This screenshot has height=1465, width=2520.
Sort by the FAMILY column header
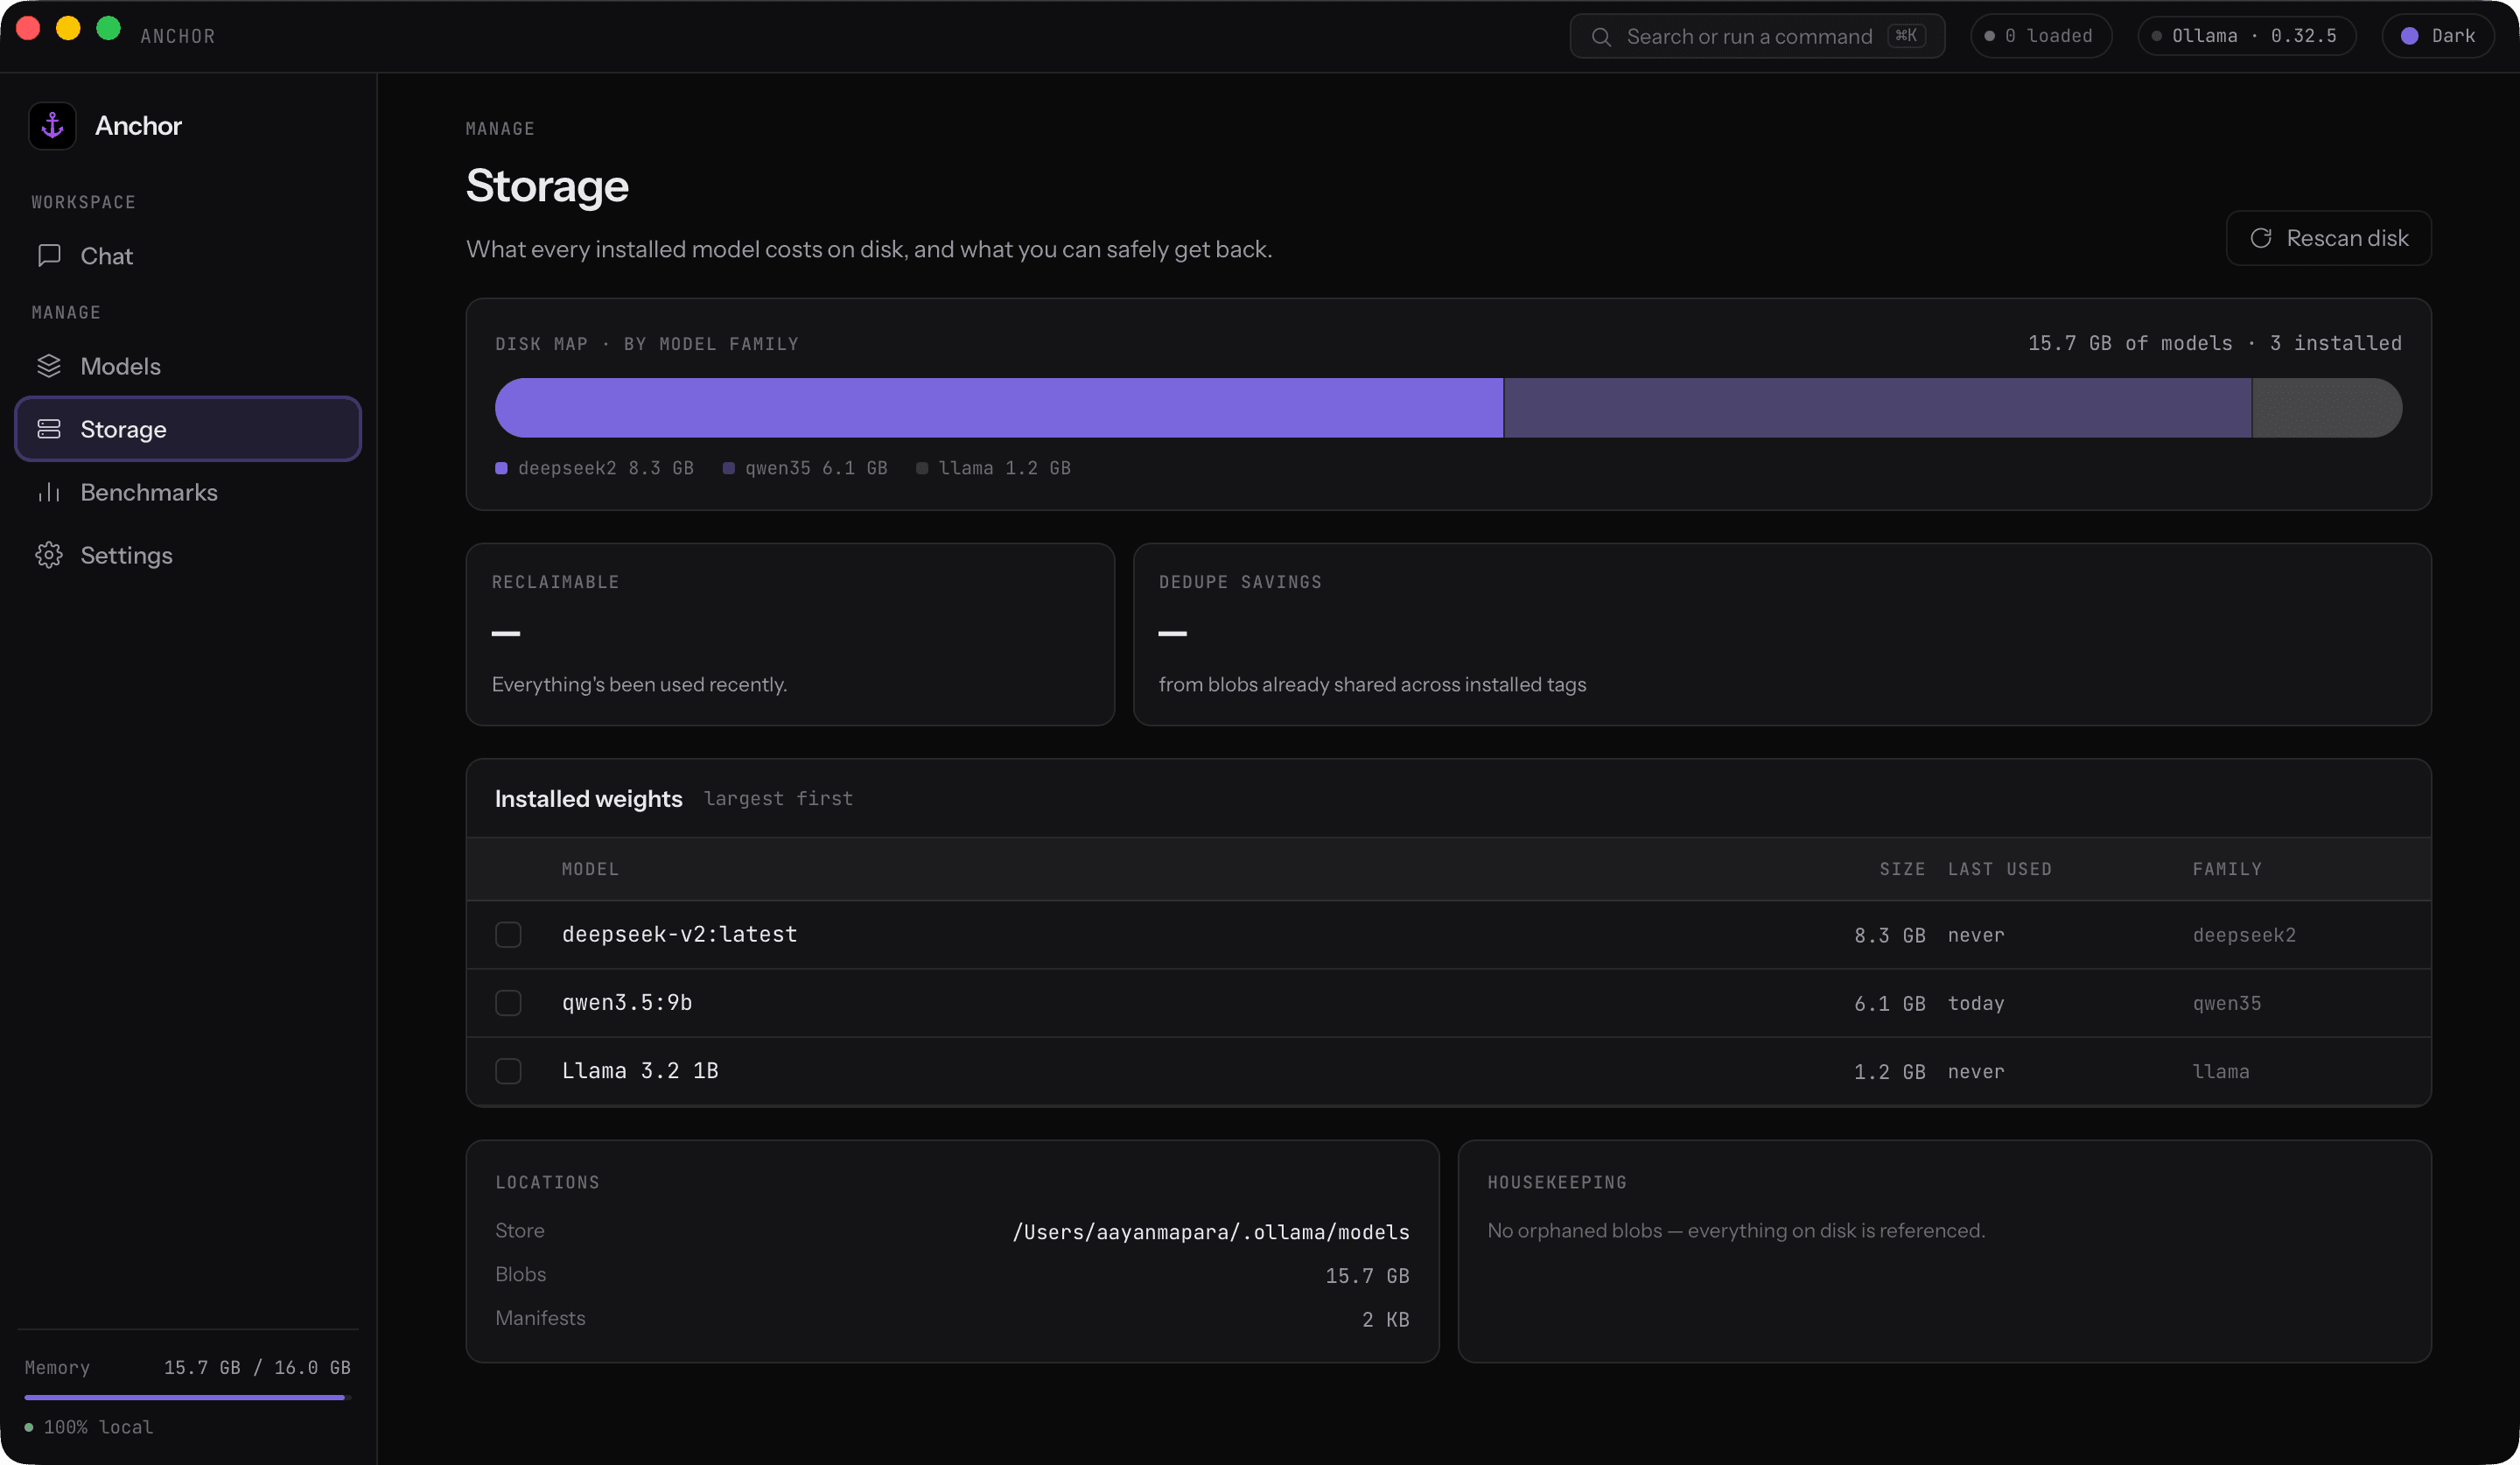click(2227, 869)
